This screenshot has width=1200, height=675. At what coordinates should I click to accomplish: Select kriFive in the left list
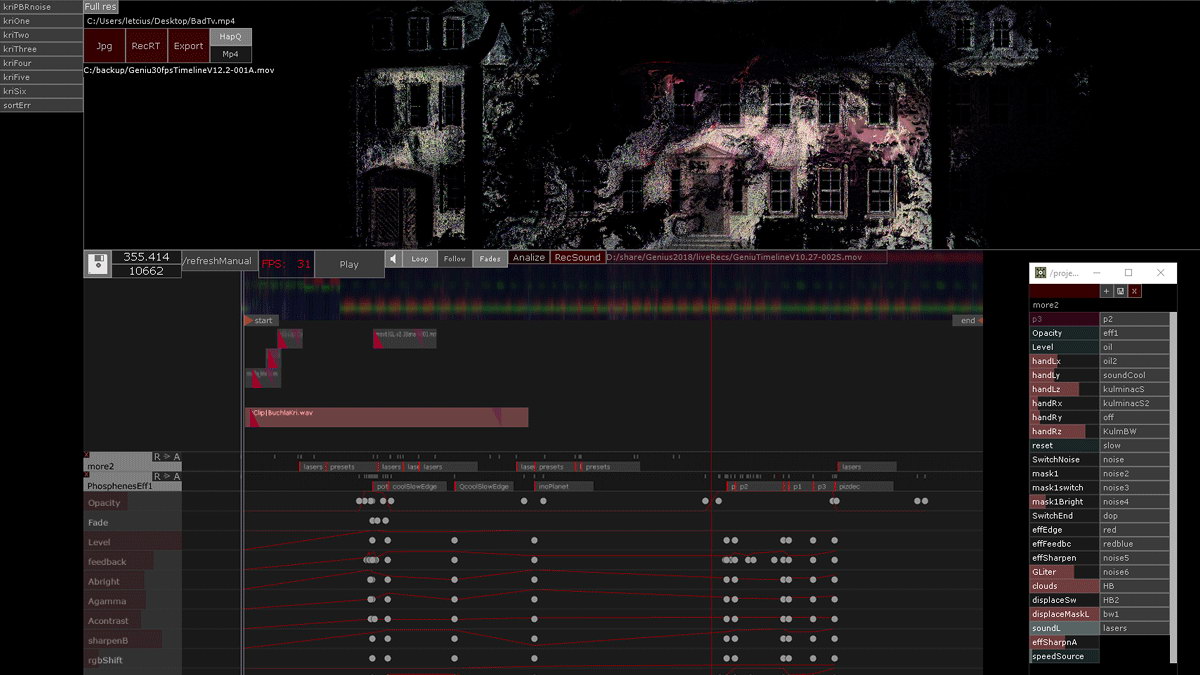pyautogui.click(x=41, y=77)
